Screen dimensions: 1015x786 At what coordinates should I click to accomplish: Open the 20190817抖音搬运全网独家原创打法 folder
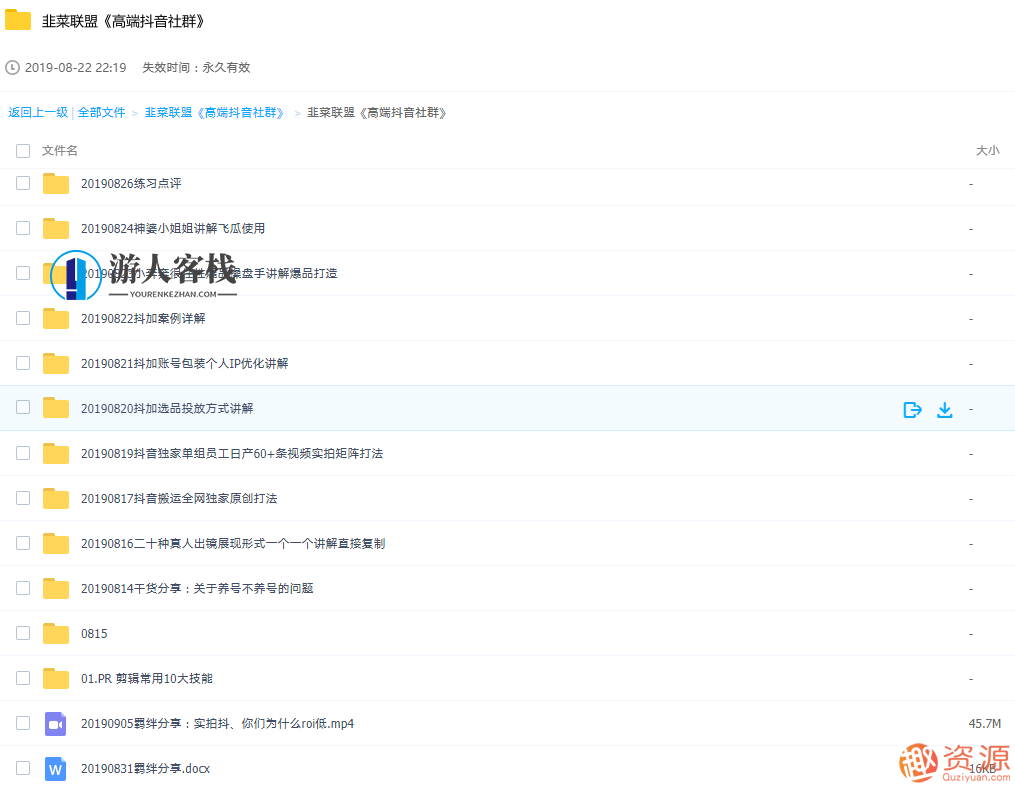pyautogui.click(x=180, y=498)
